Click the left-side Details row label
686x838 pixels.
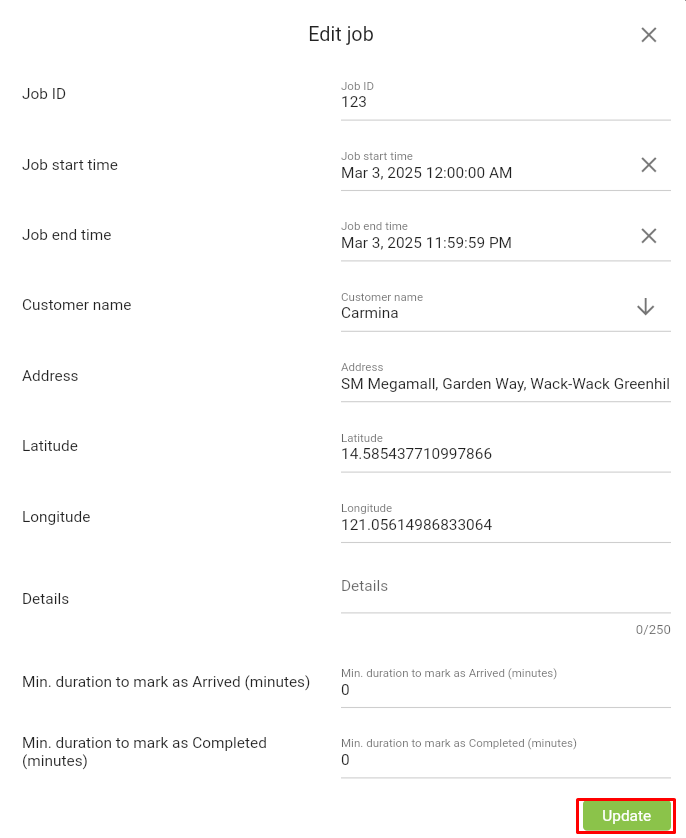46,599
